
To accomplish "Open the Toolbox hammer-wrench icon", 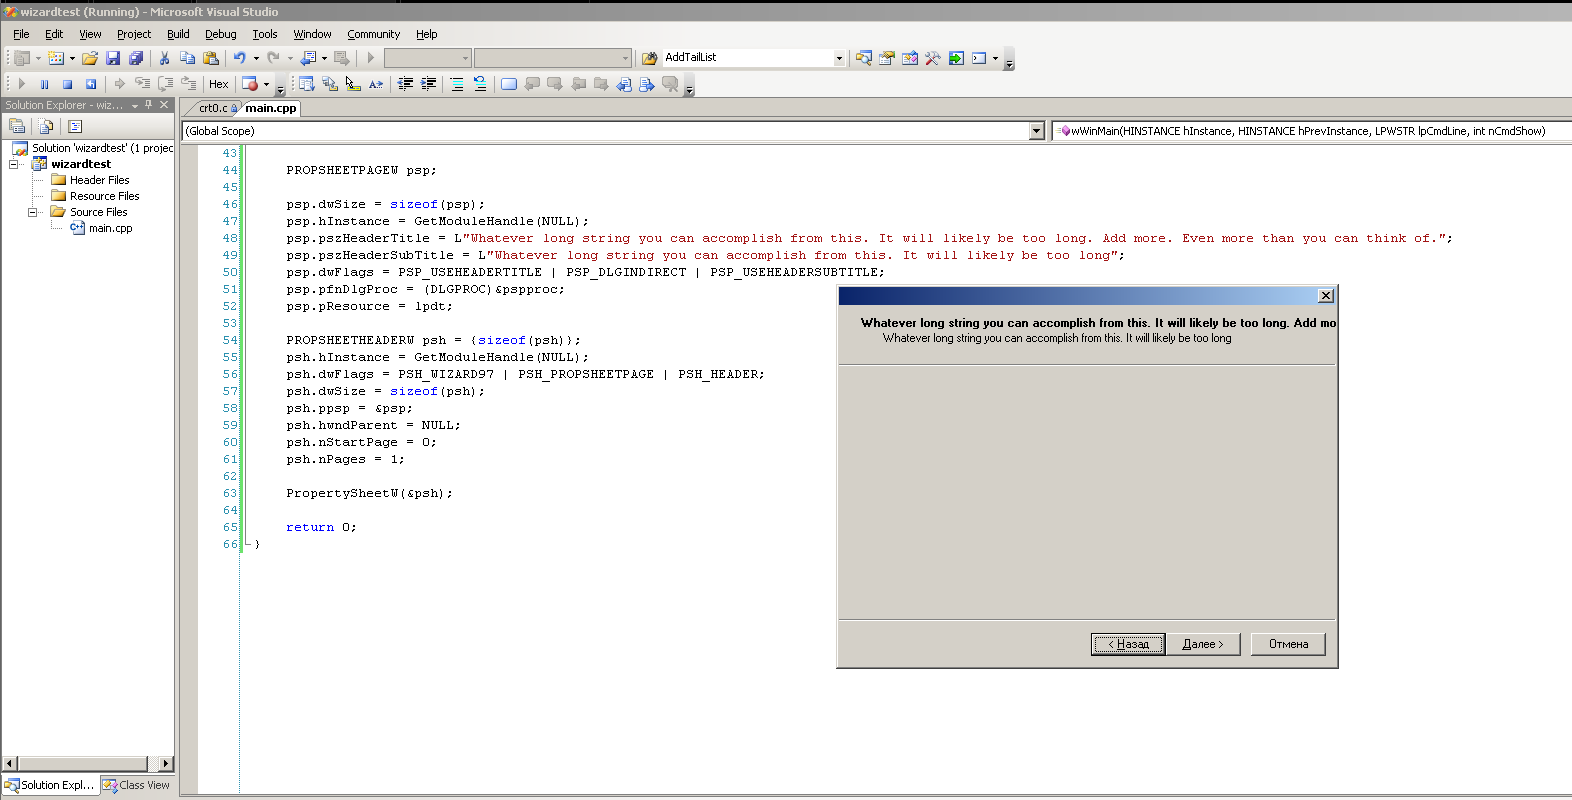I will click(932, 58).
